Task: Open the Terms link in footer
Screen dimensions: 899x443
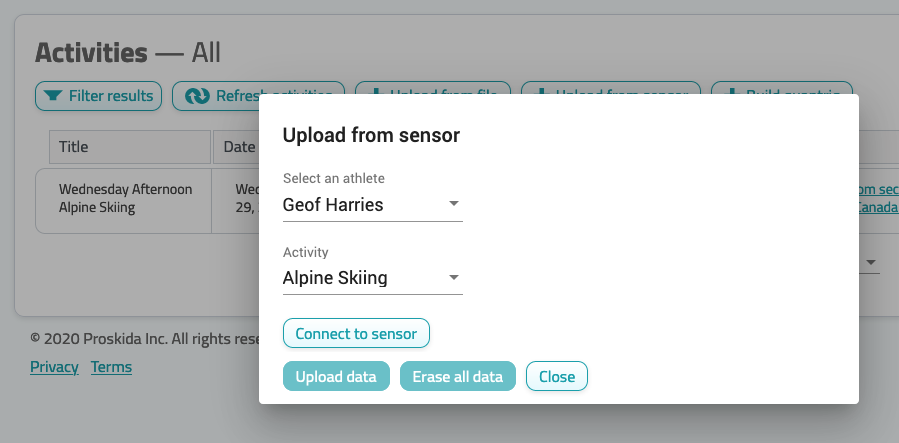Action: tap(111, 367)
